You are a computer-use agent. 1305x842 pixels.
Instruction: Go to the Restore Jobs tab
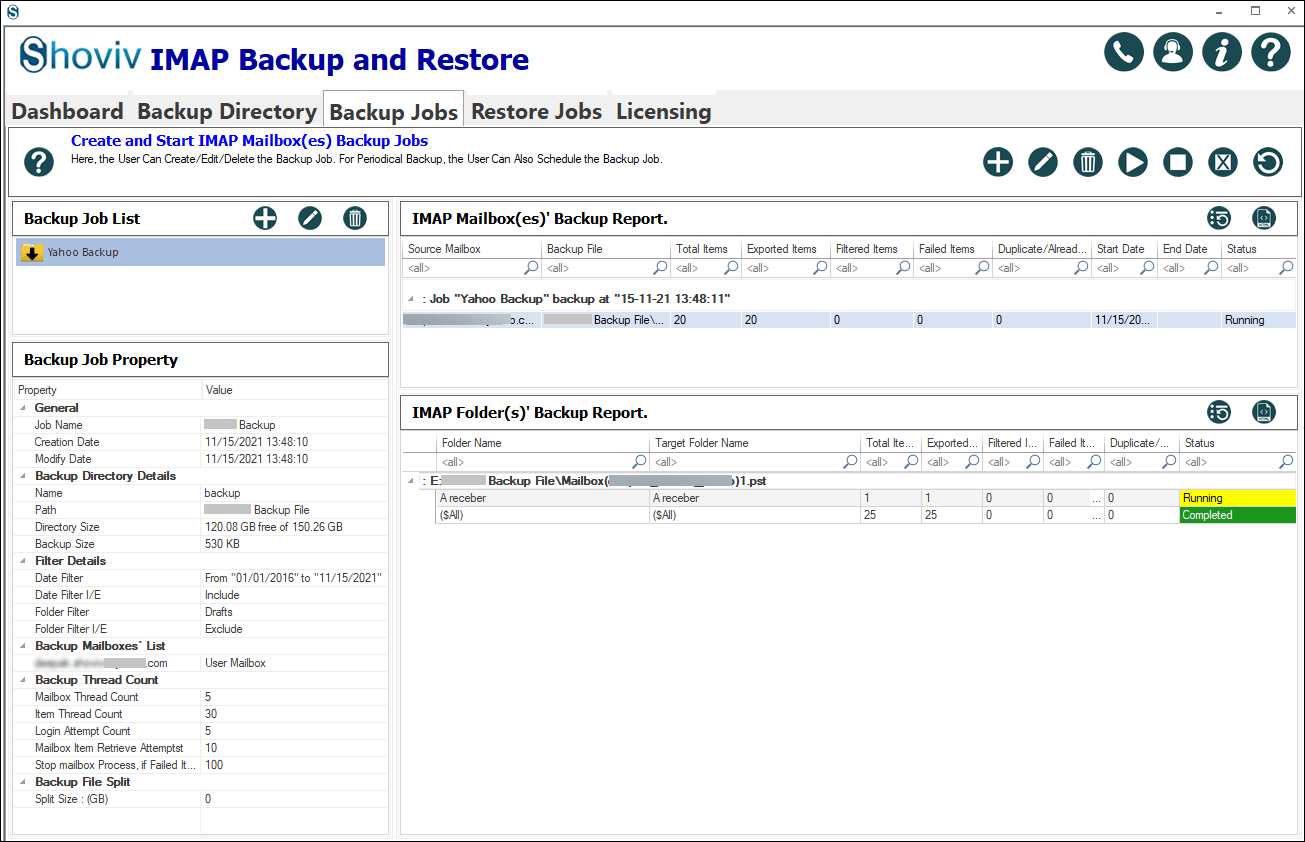[x=536, y=111]
